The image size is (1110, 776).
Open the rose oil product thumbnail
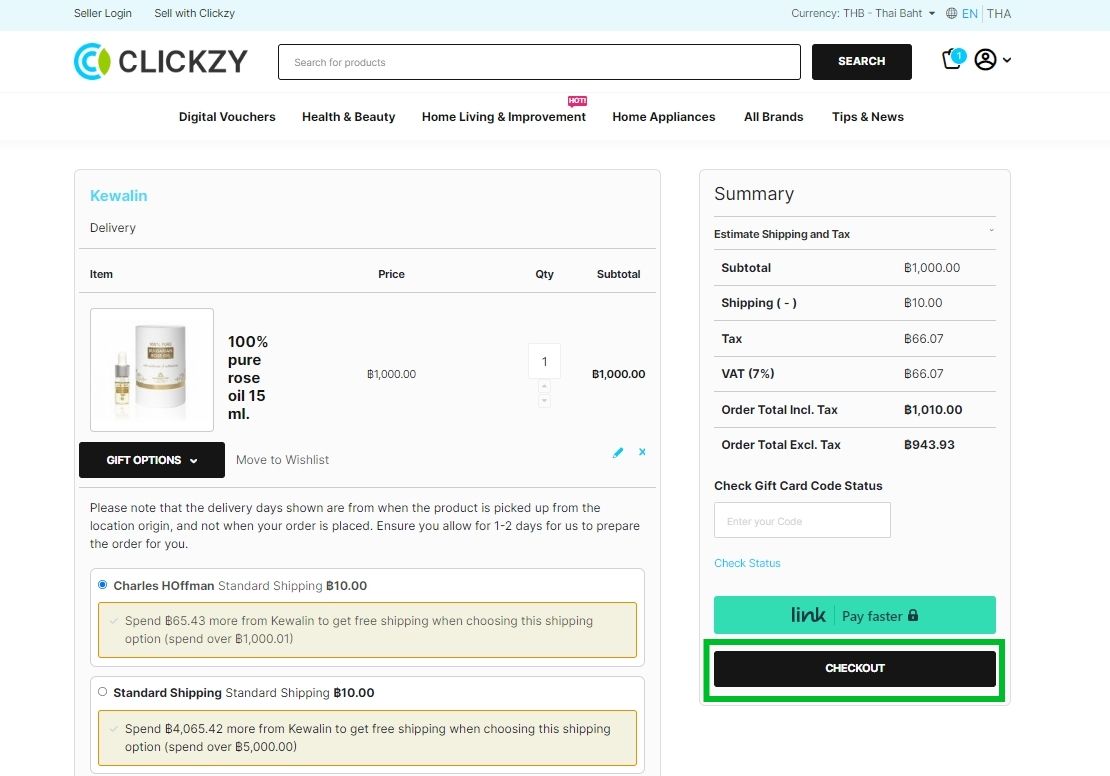point(151,370)
